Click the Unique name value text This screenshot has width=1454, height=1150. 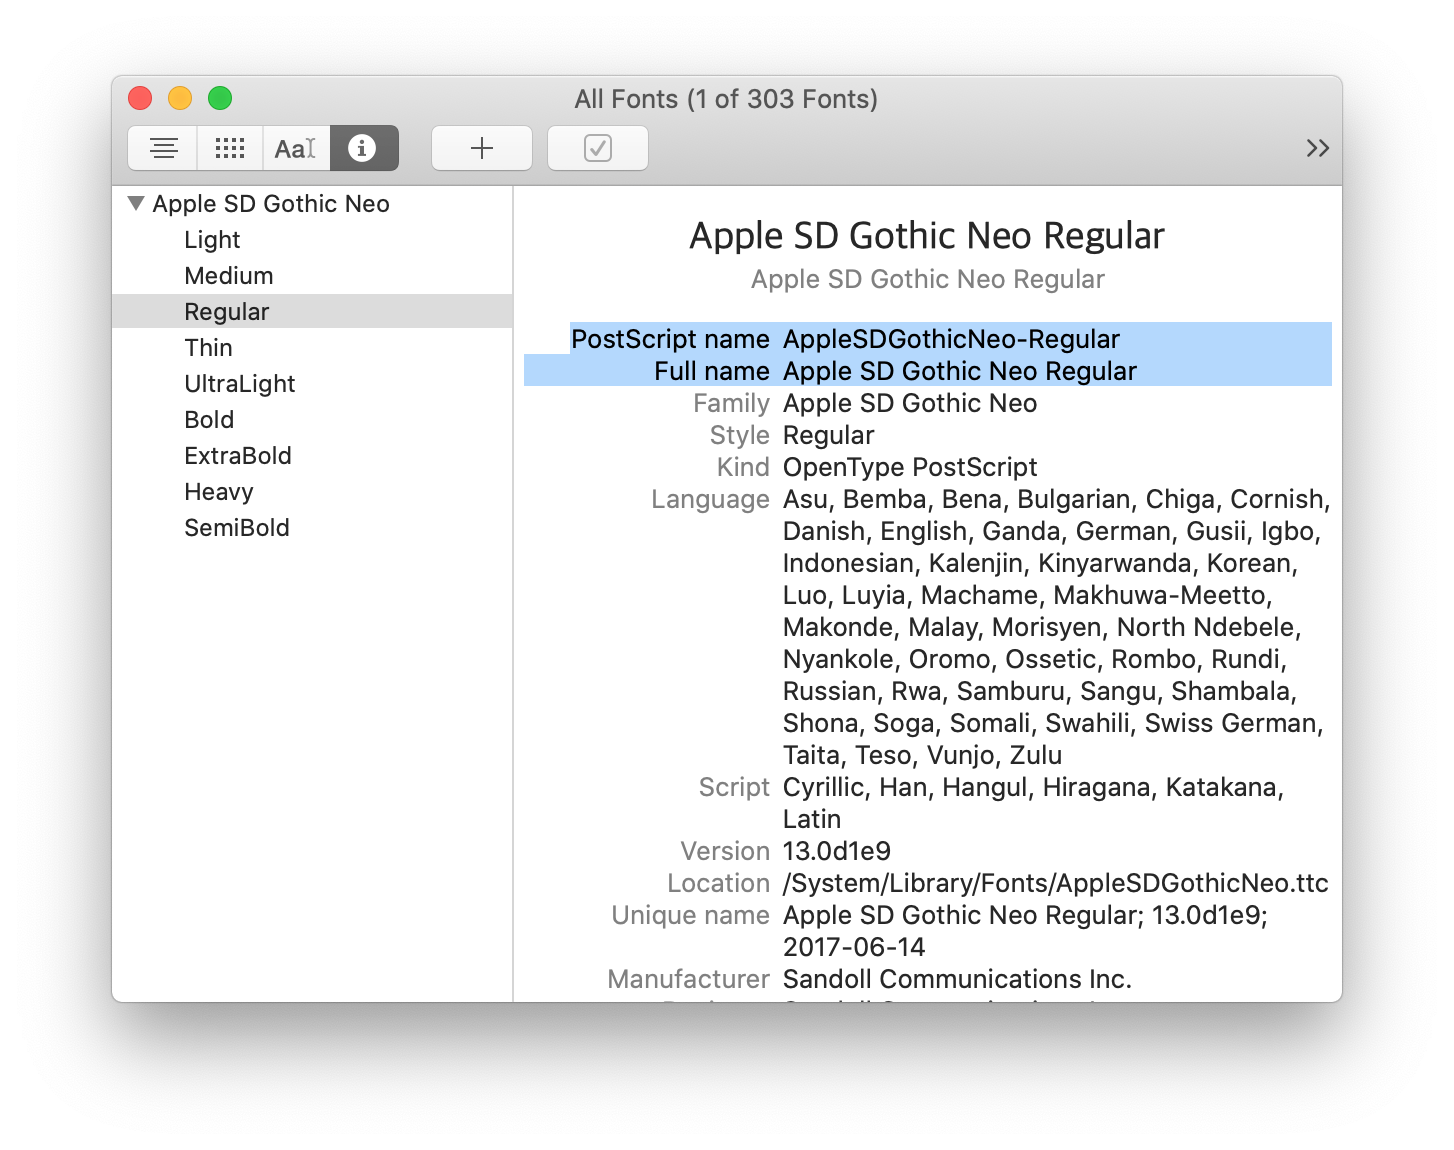pyautogui.click(x=1025, y=931)
